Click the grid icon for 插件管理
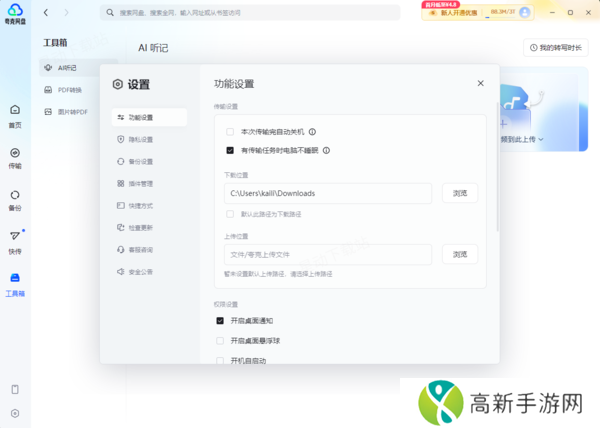The image size is (600, 428). click(x=121, y=184)
